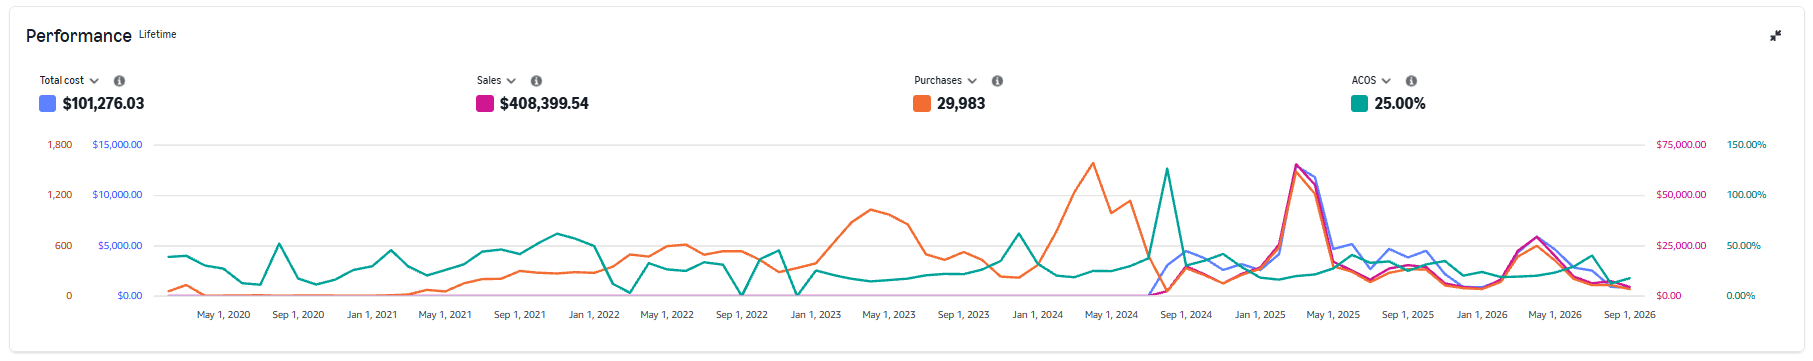The height and width of the screenshot is (361, 1813).
Task: Click the 1,800 purchases axis label
Action: (x=60, y=145)
